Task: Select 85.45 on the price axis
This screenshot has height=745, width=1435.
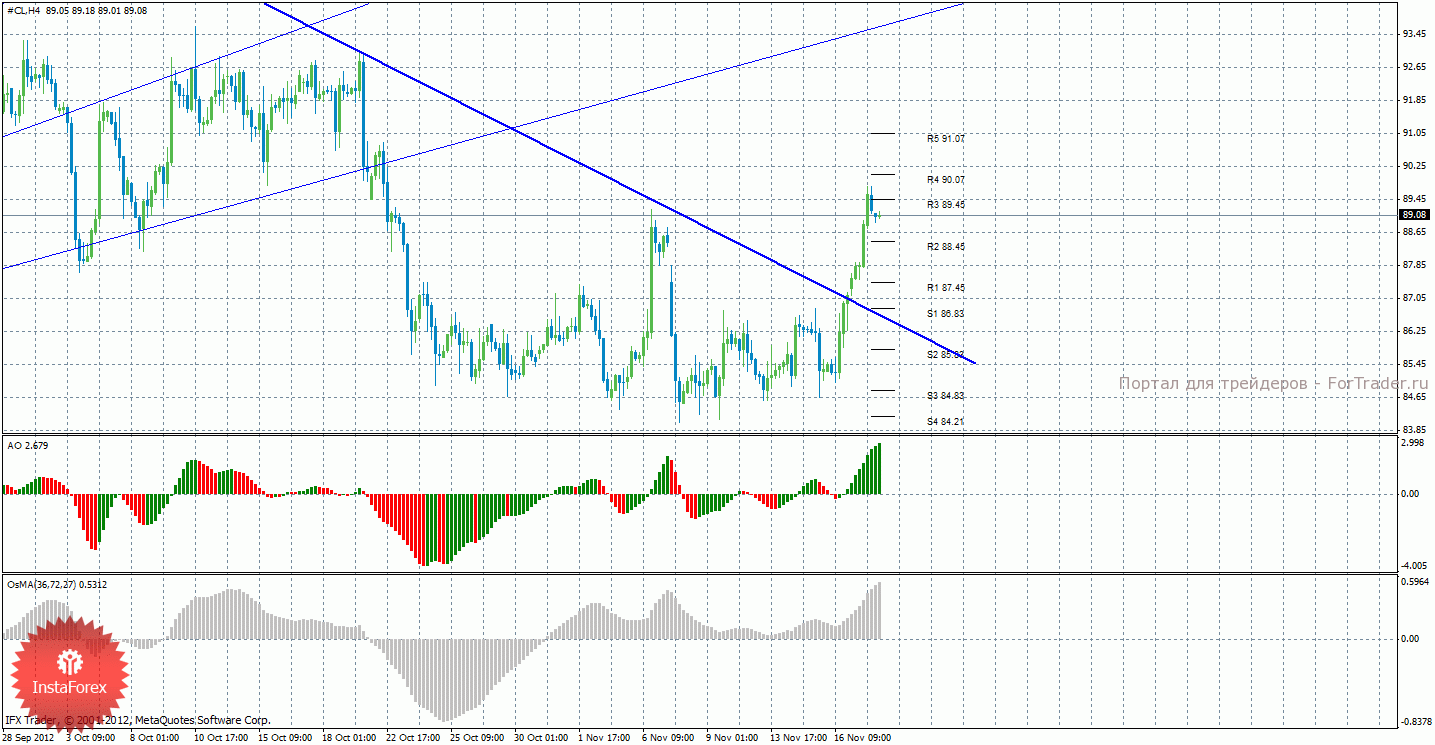Action: (x=1415, y=363)
